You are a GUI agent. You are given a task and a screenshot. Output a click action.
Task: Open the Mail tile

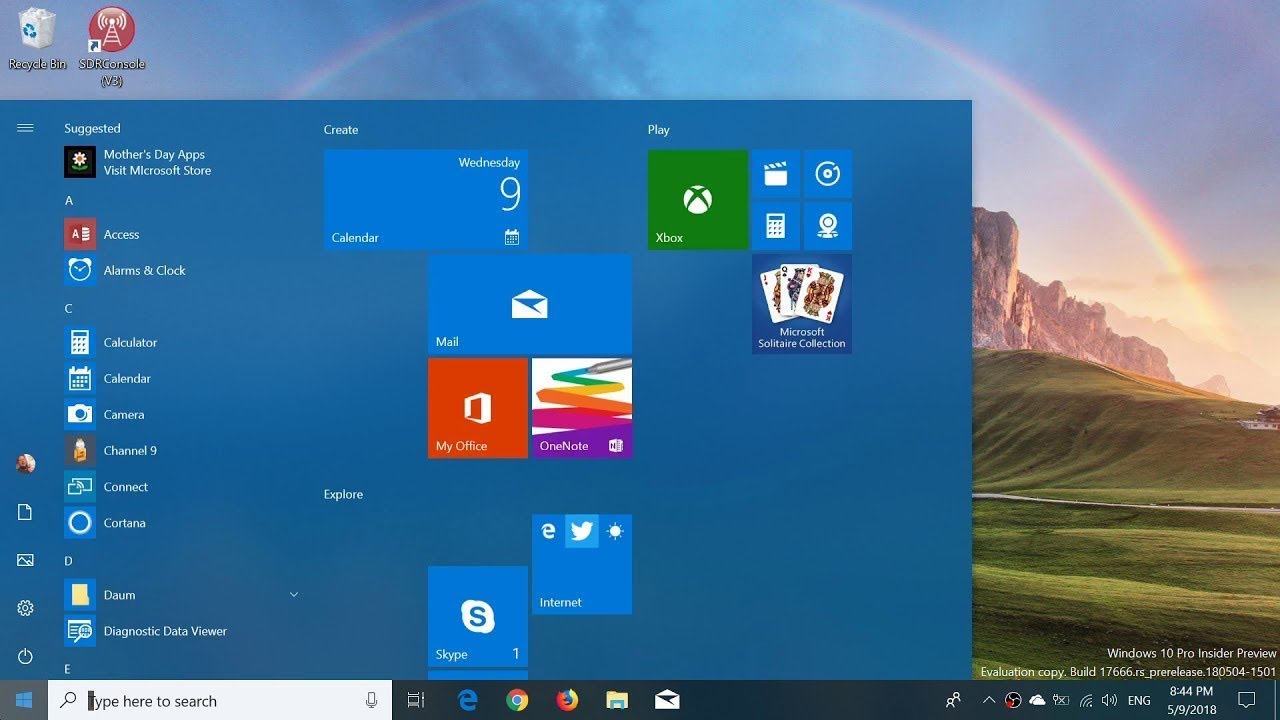tap(530, 304)
